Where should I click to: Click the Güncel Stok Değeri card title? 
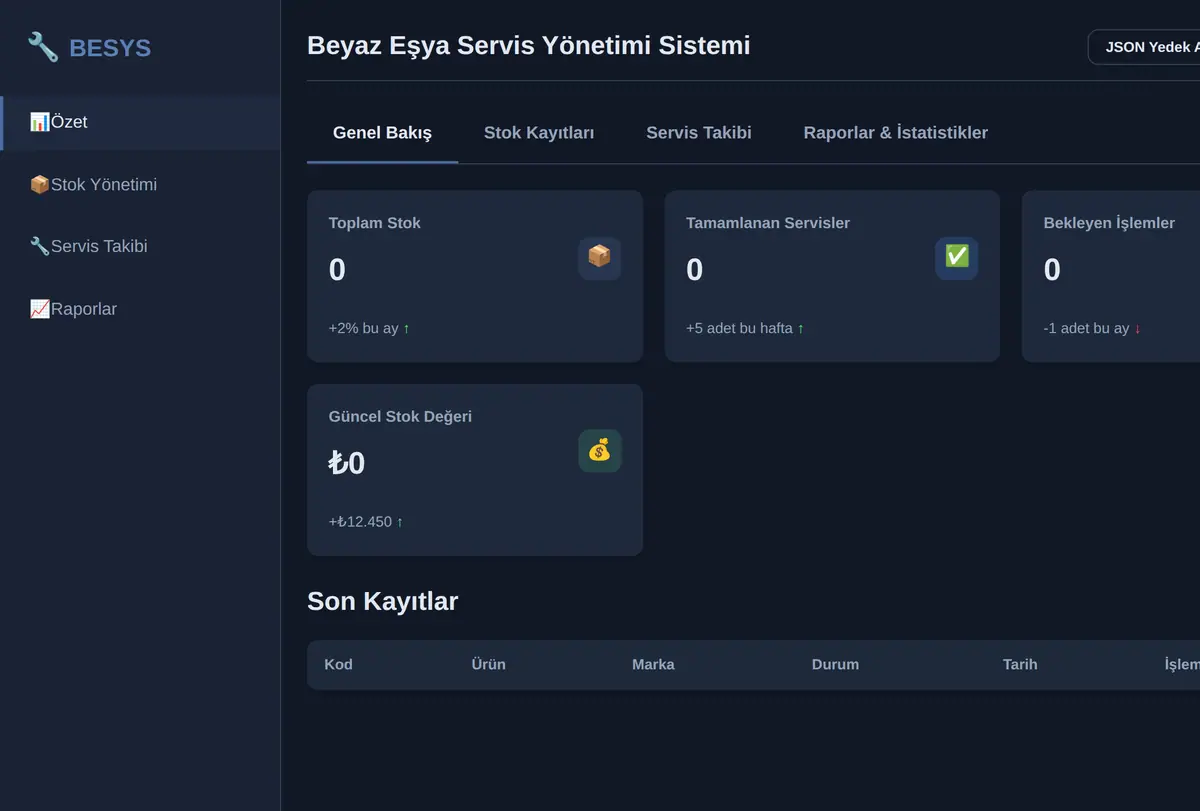(400, 416)
